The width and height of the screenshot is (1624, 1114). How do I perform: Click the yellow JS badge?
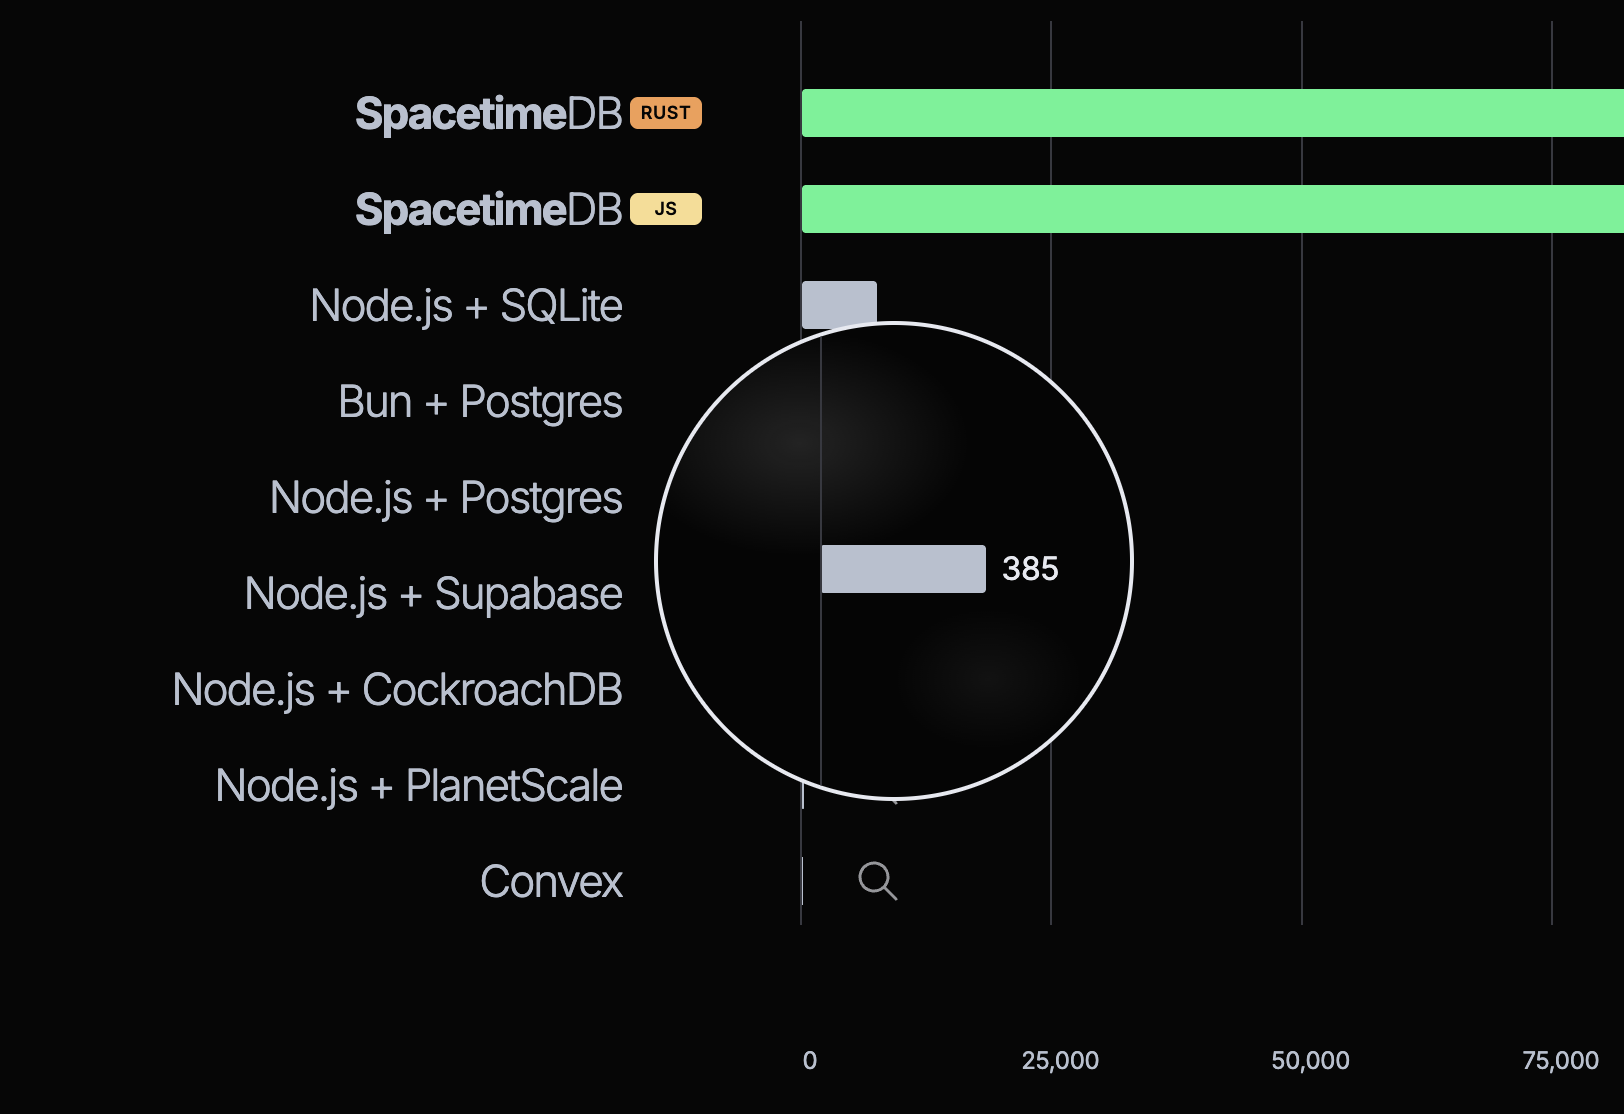(x=665, y=209)
